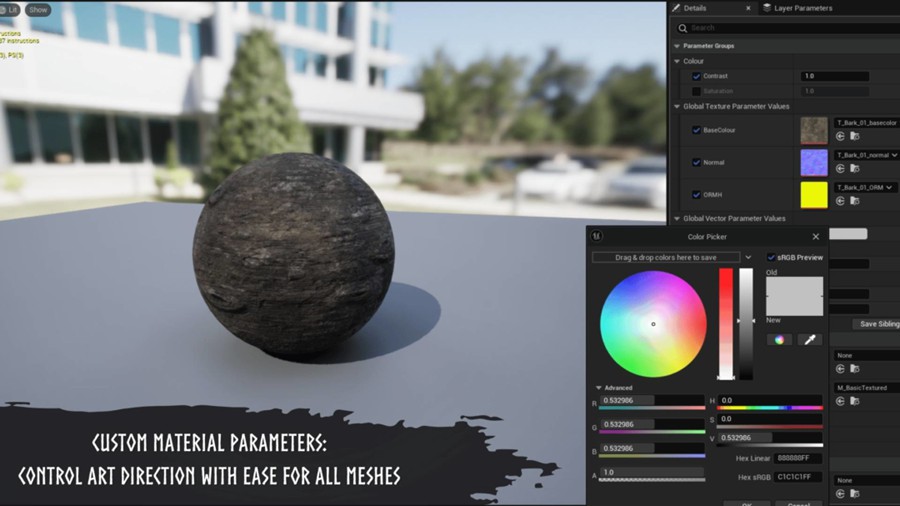Click the Save Sibling button

tap(878, 324)
